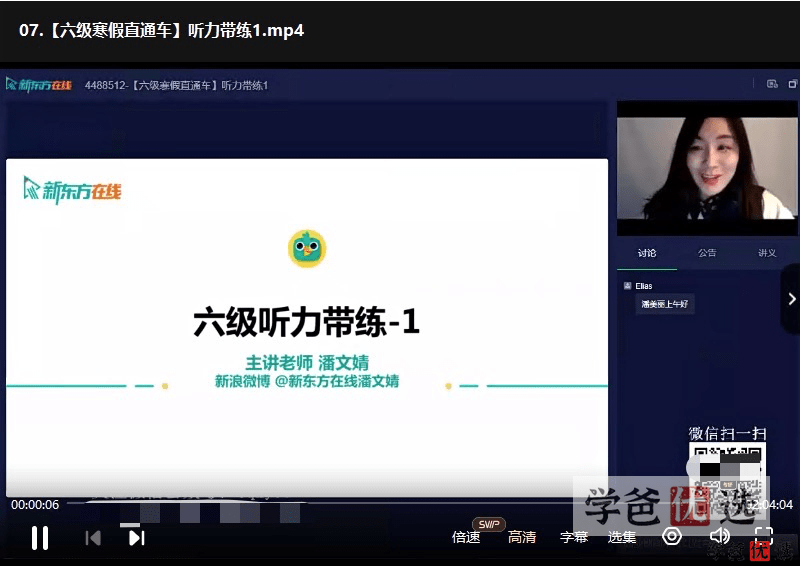Click the Weibo handle @新东方在线潘文婧
Image resolution: width=800 pixels, height=566 pixels.
click(337, 381)
